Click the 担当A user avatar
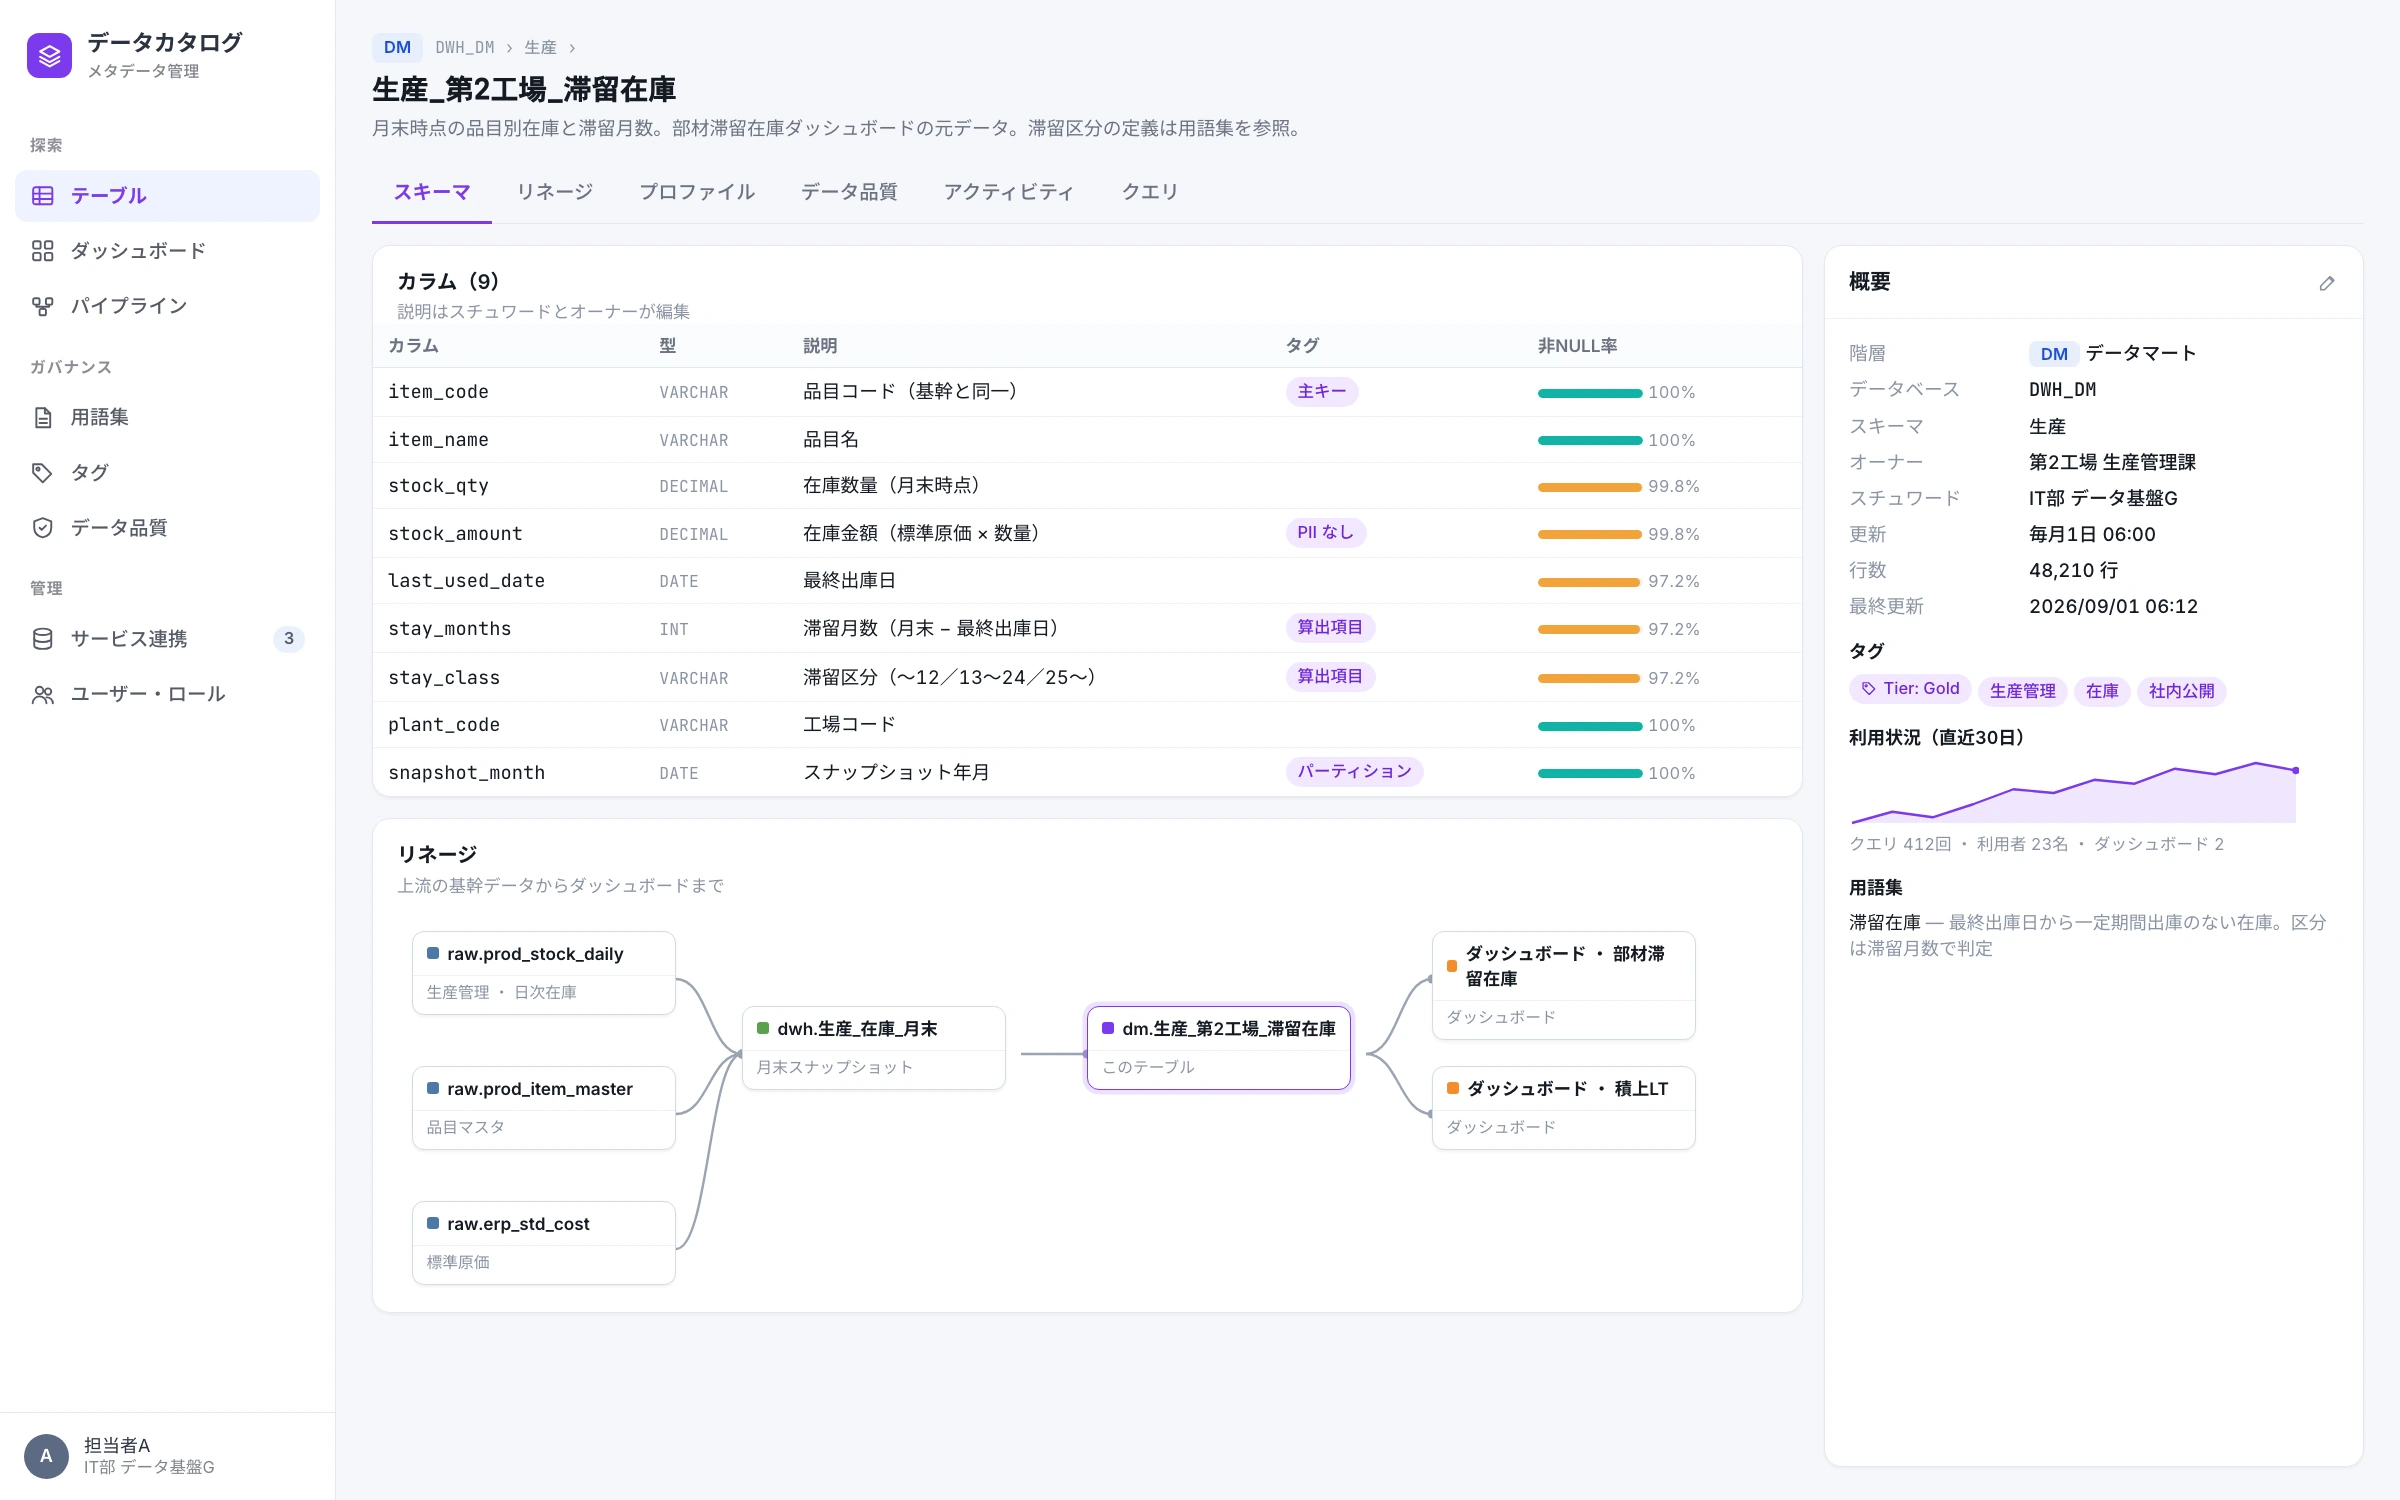 [46, 1456]
